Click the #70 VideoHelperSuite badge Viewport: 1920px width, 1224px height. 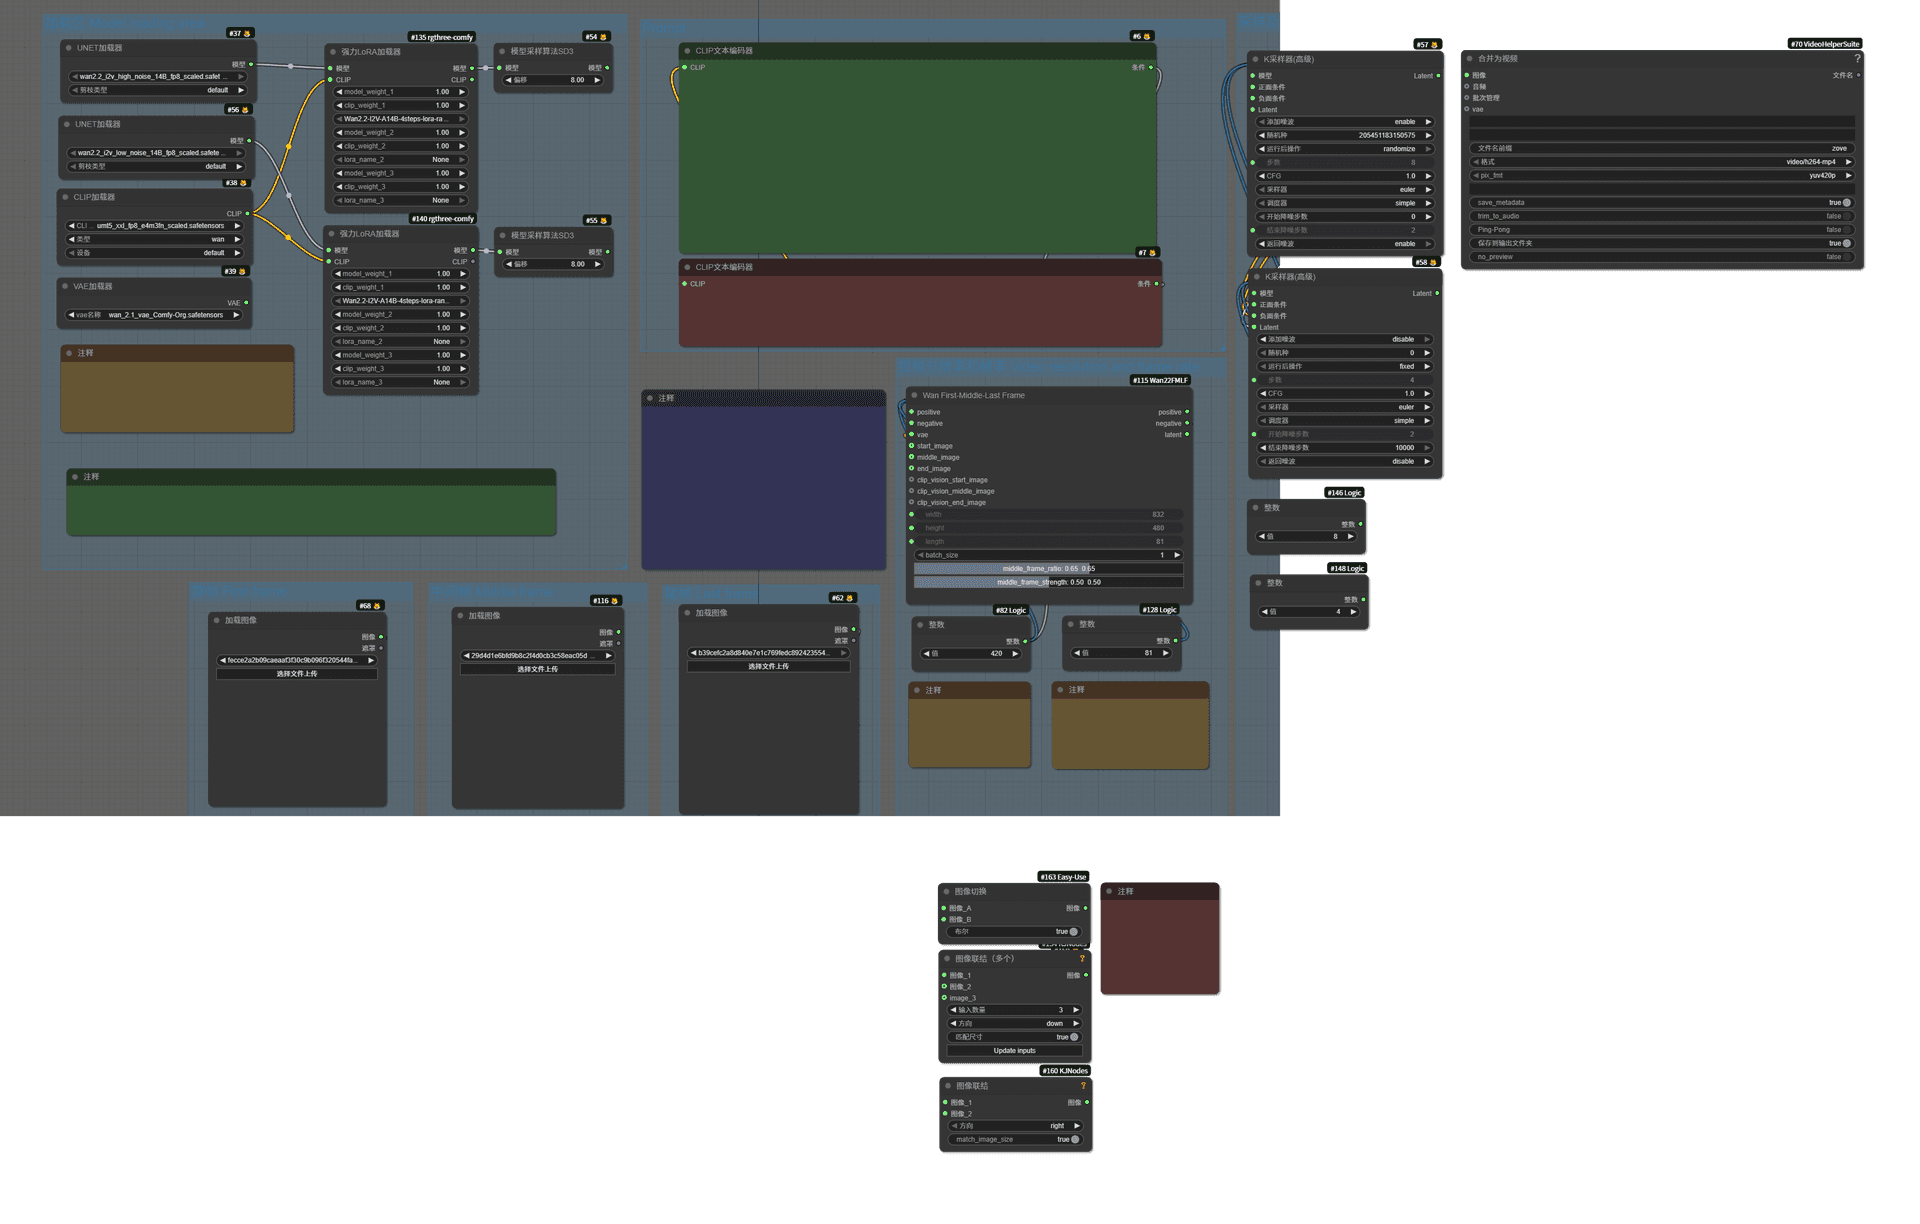(1825, 44)
